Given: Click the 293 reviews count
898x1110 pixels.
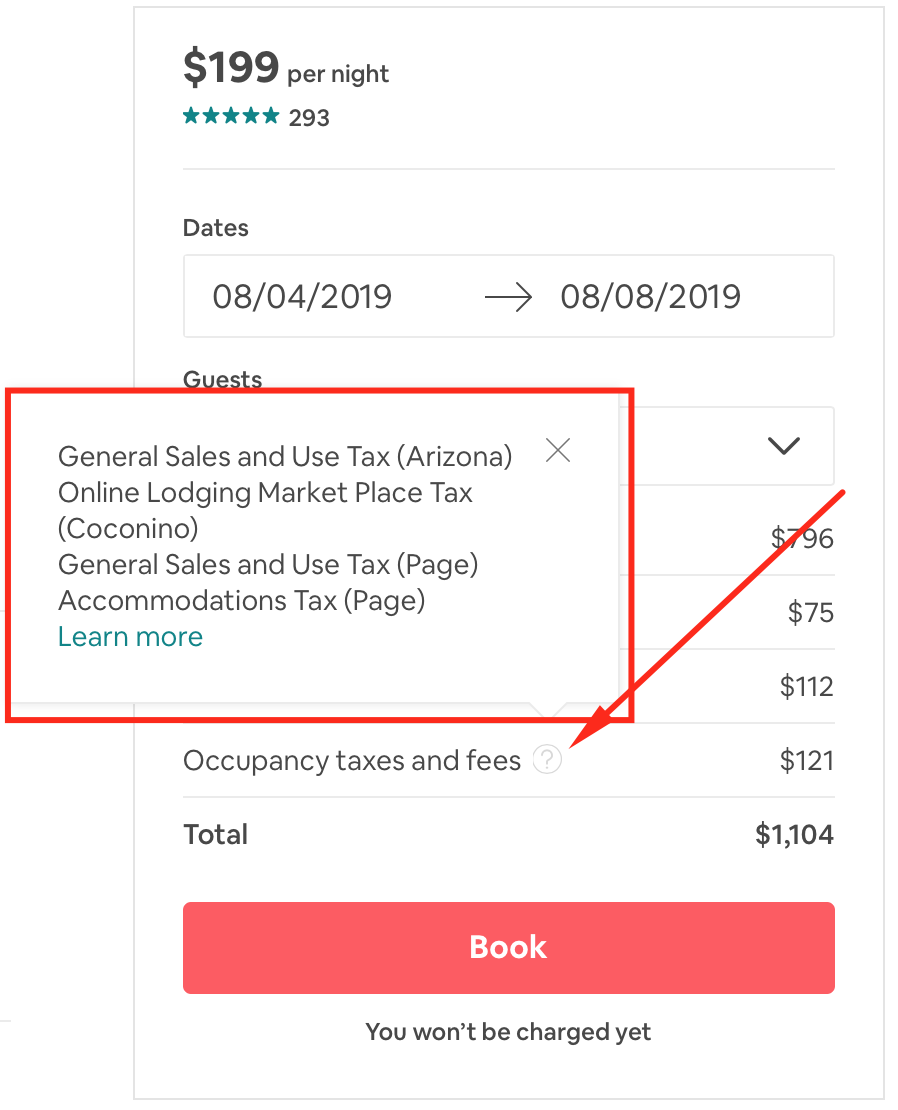Looking at the screenshot, I should click(x=309, y=118).
